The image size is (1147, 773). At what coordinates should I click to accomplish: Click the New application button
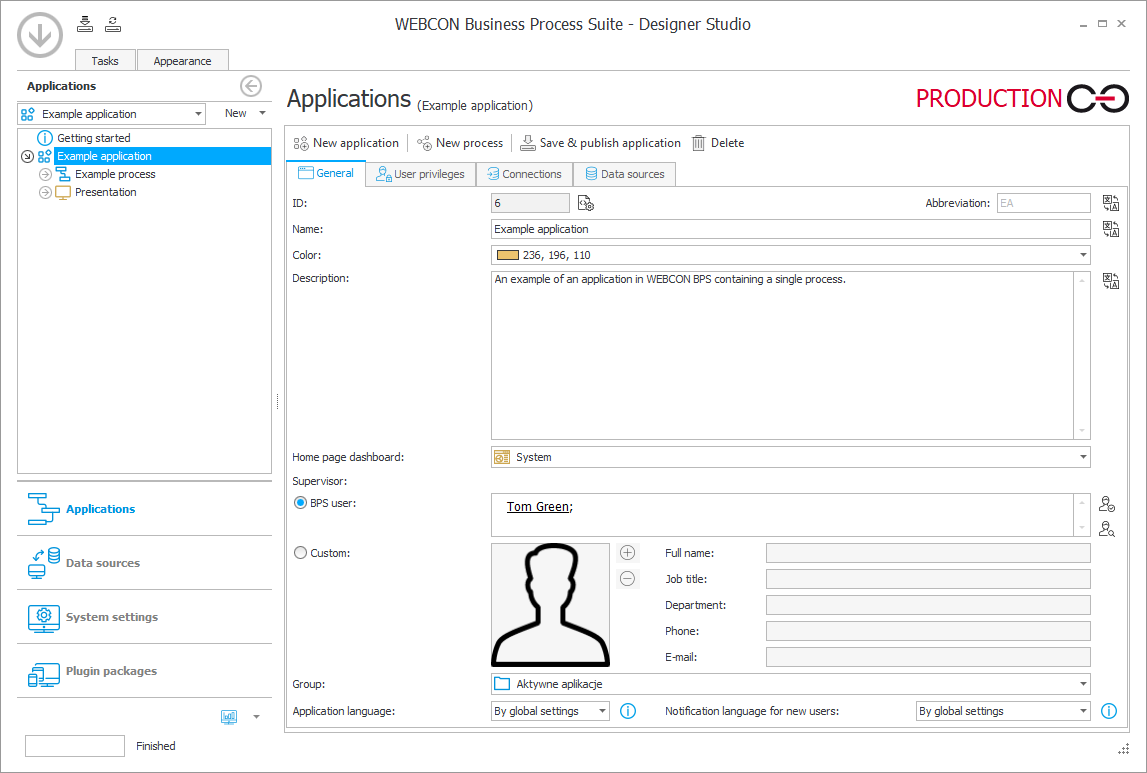pos(346,143)
